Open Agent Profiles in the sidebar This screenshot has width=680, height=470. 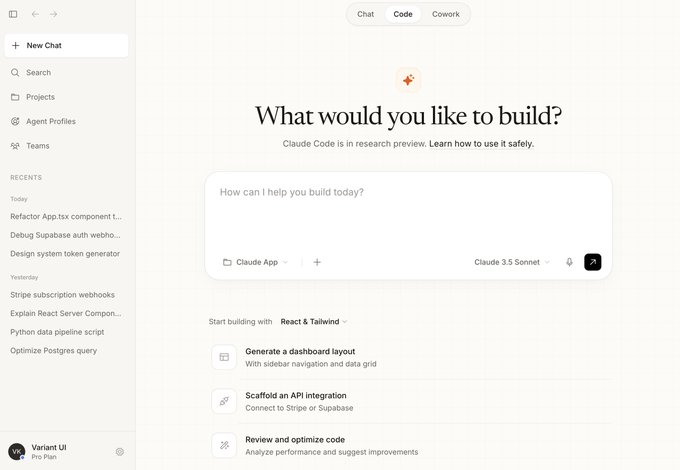[x=50, y=121]
